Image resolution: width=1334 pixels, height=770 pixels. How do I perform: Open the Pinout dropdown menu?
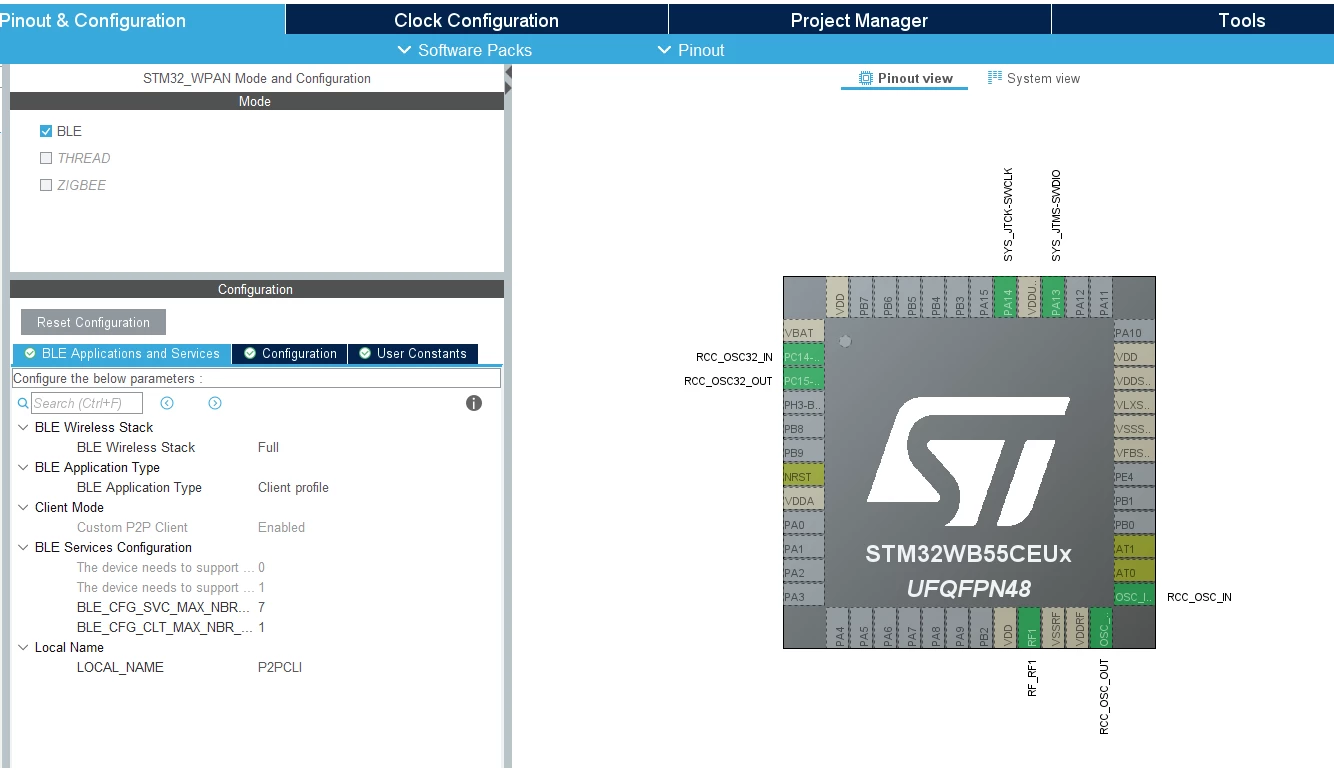[x=691, y=50]
